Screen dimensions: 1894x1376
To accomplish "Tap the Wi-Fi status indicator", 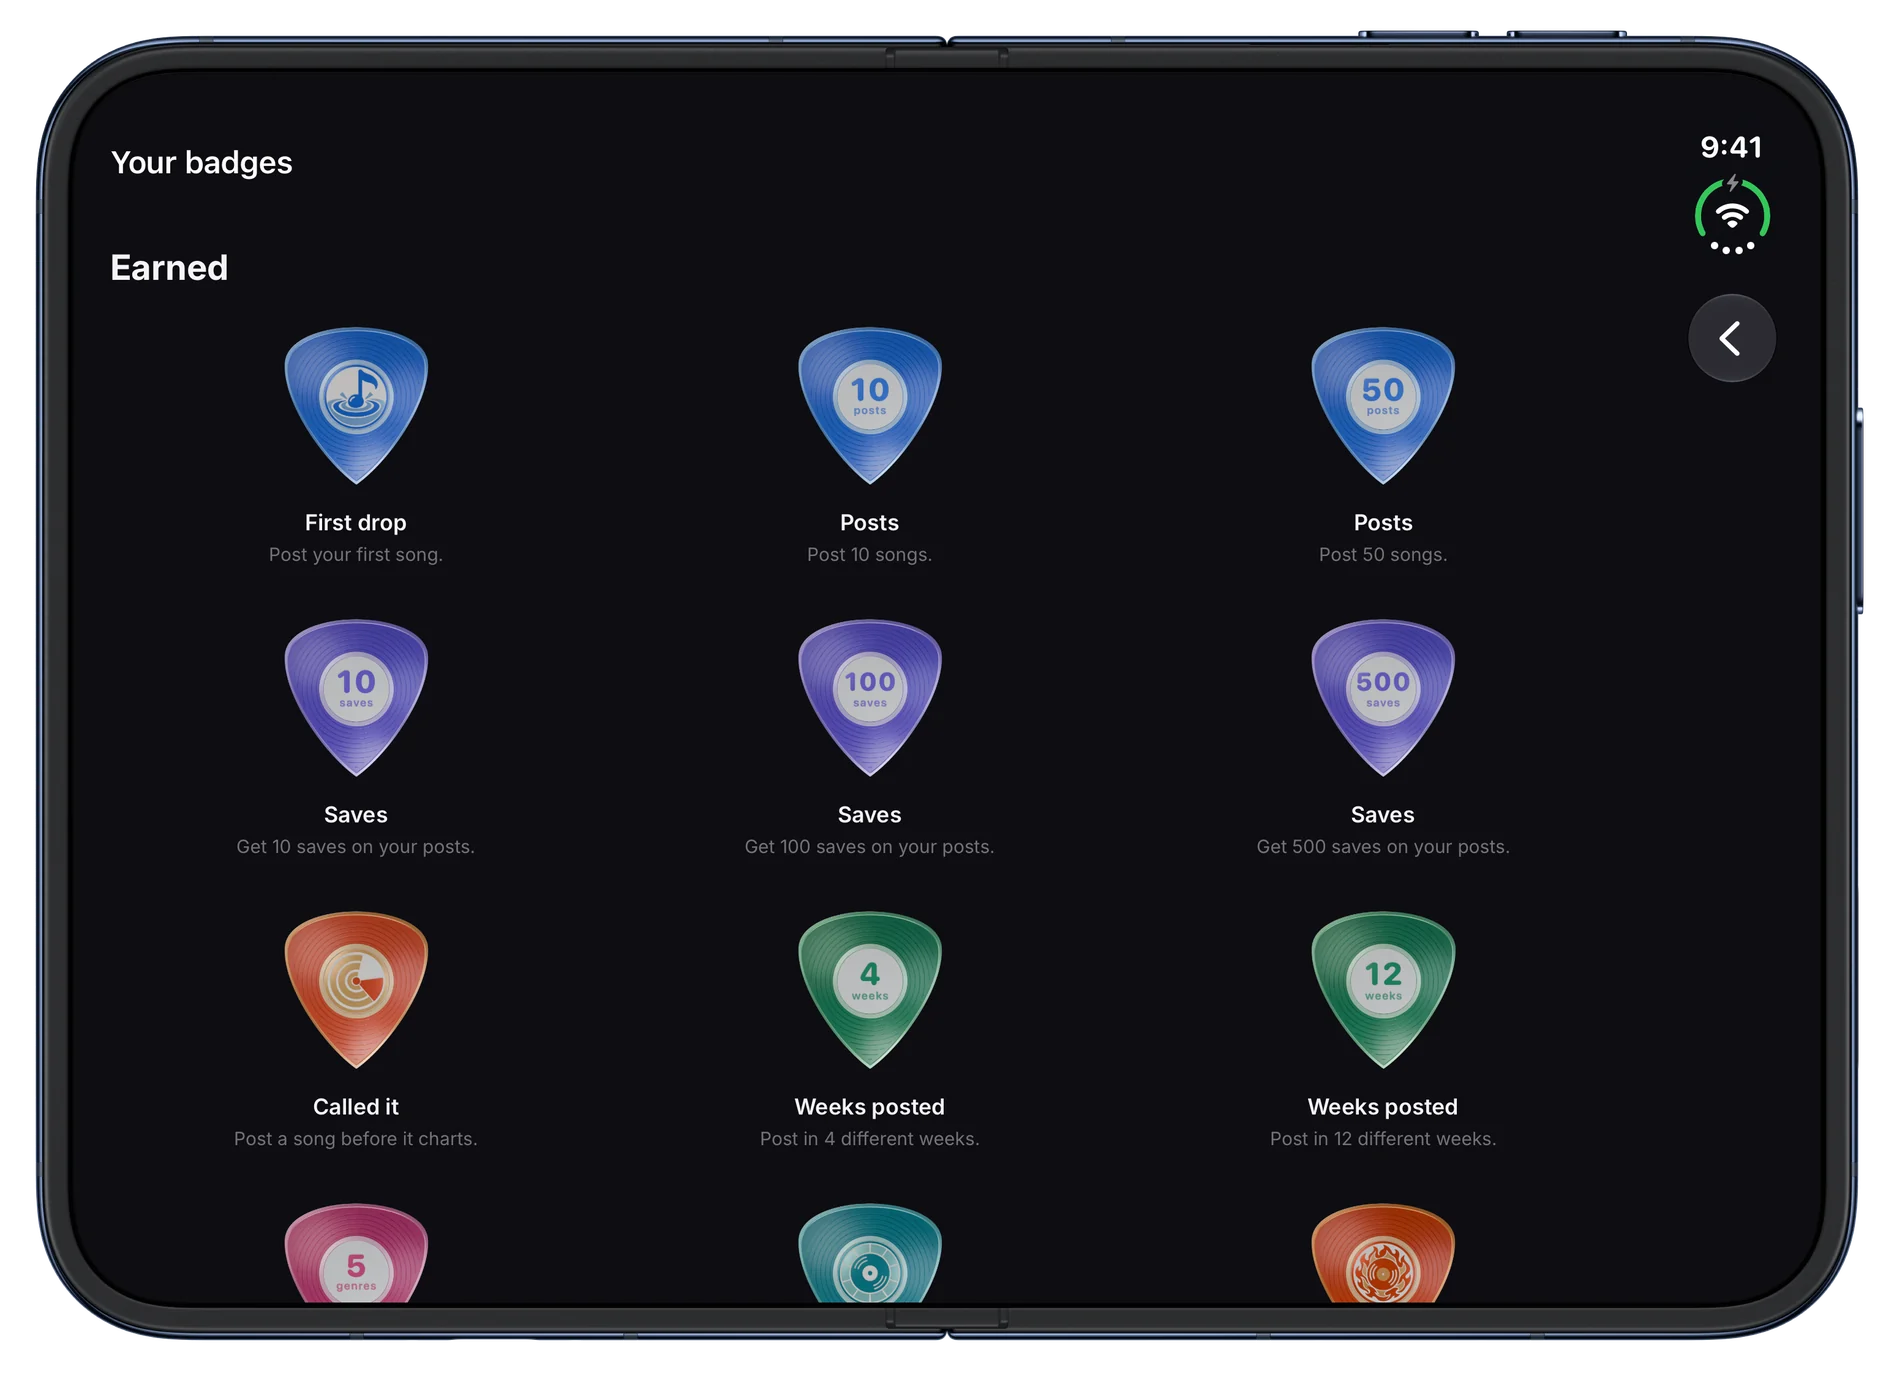I will [x=1732, y=216].
